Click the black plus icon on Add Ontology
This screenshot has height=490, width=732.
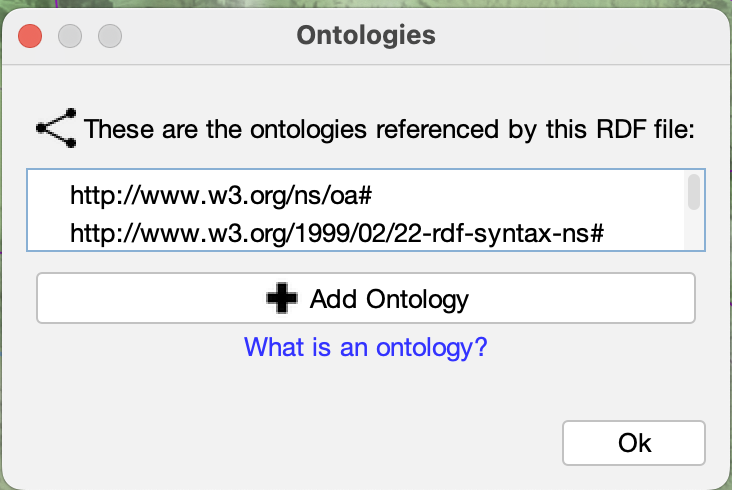point(284,298)
